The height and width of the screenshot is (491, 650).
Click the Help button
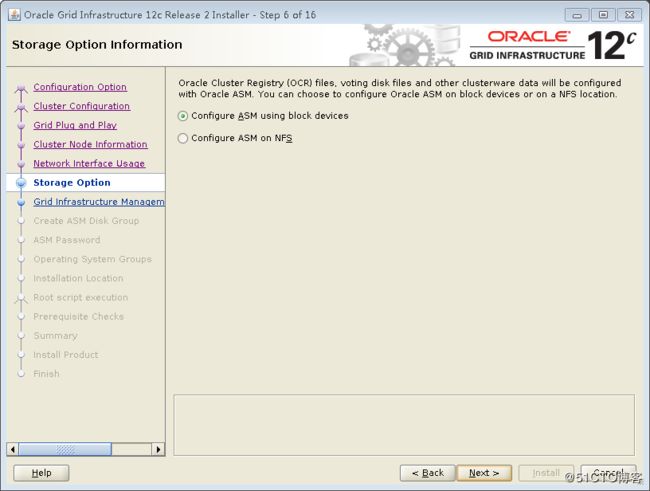pyautogui.click(x=41, y=473)
